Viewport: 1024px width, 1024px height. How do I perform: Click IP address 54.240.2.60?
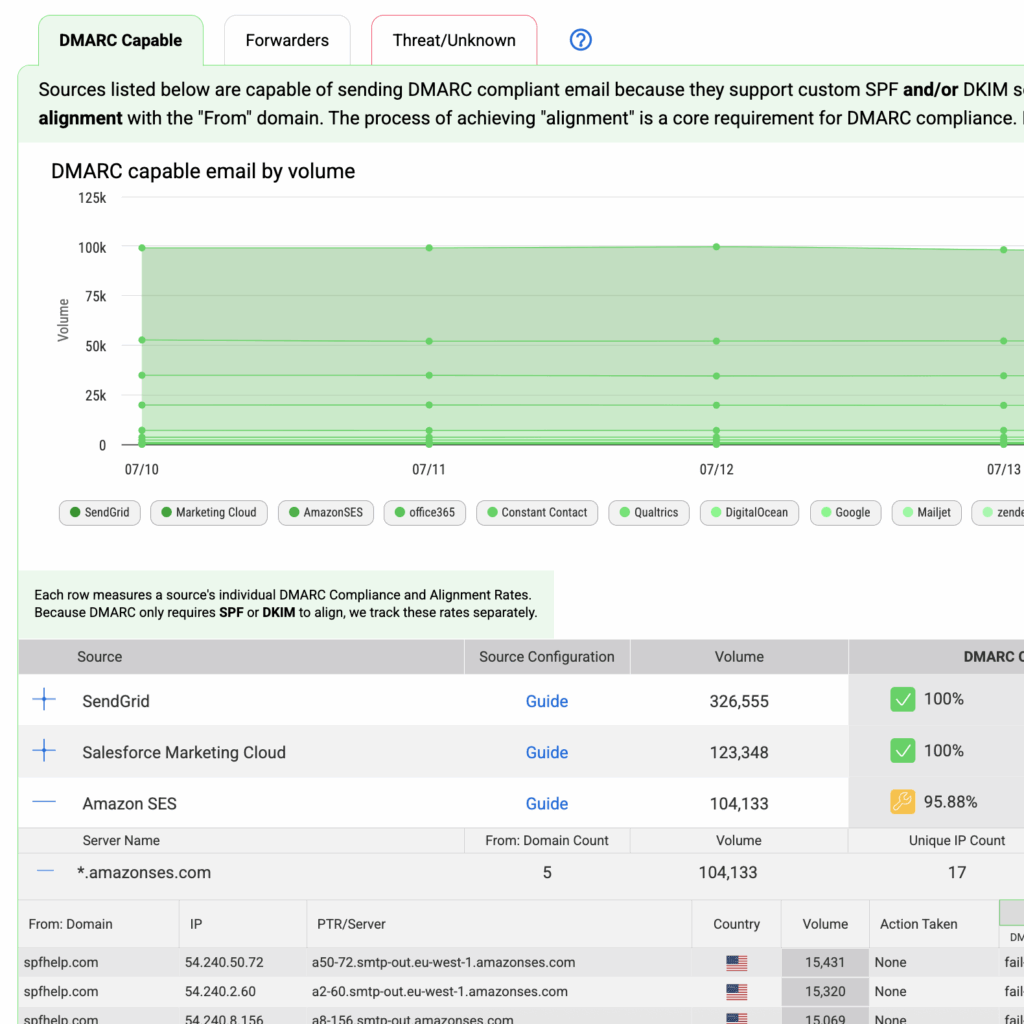220,992
